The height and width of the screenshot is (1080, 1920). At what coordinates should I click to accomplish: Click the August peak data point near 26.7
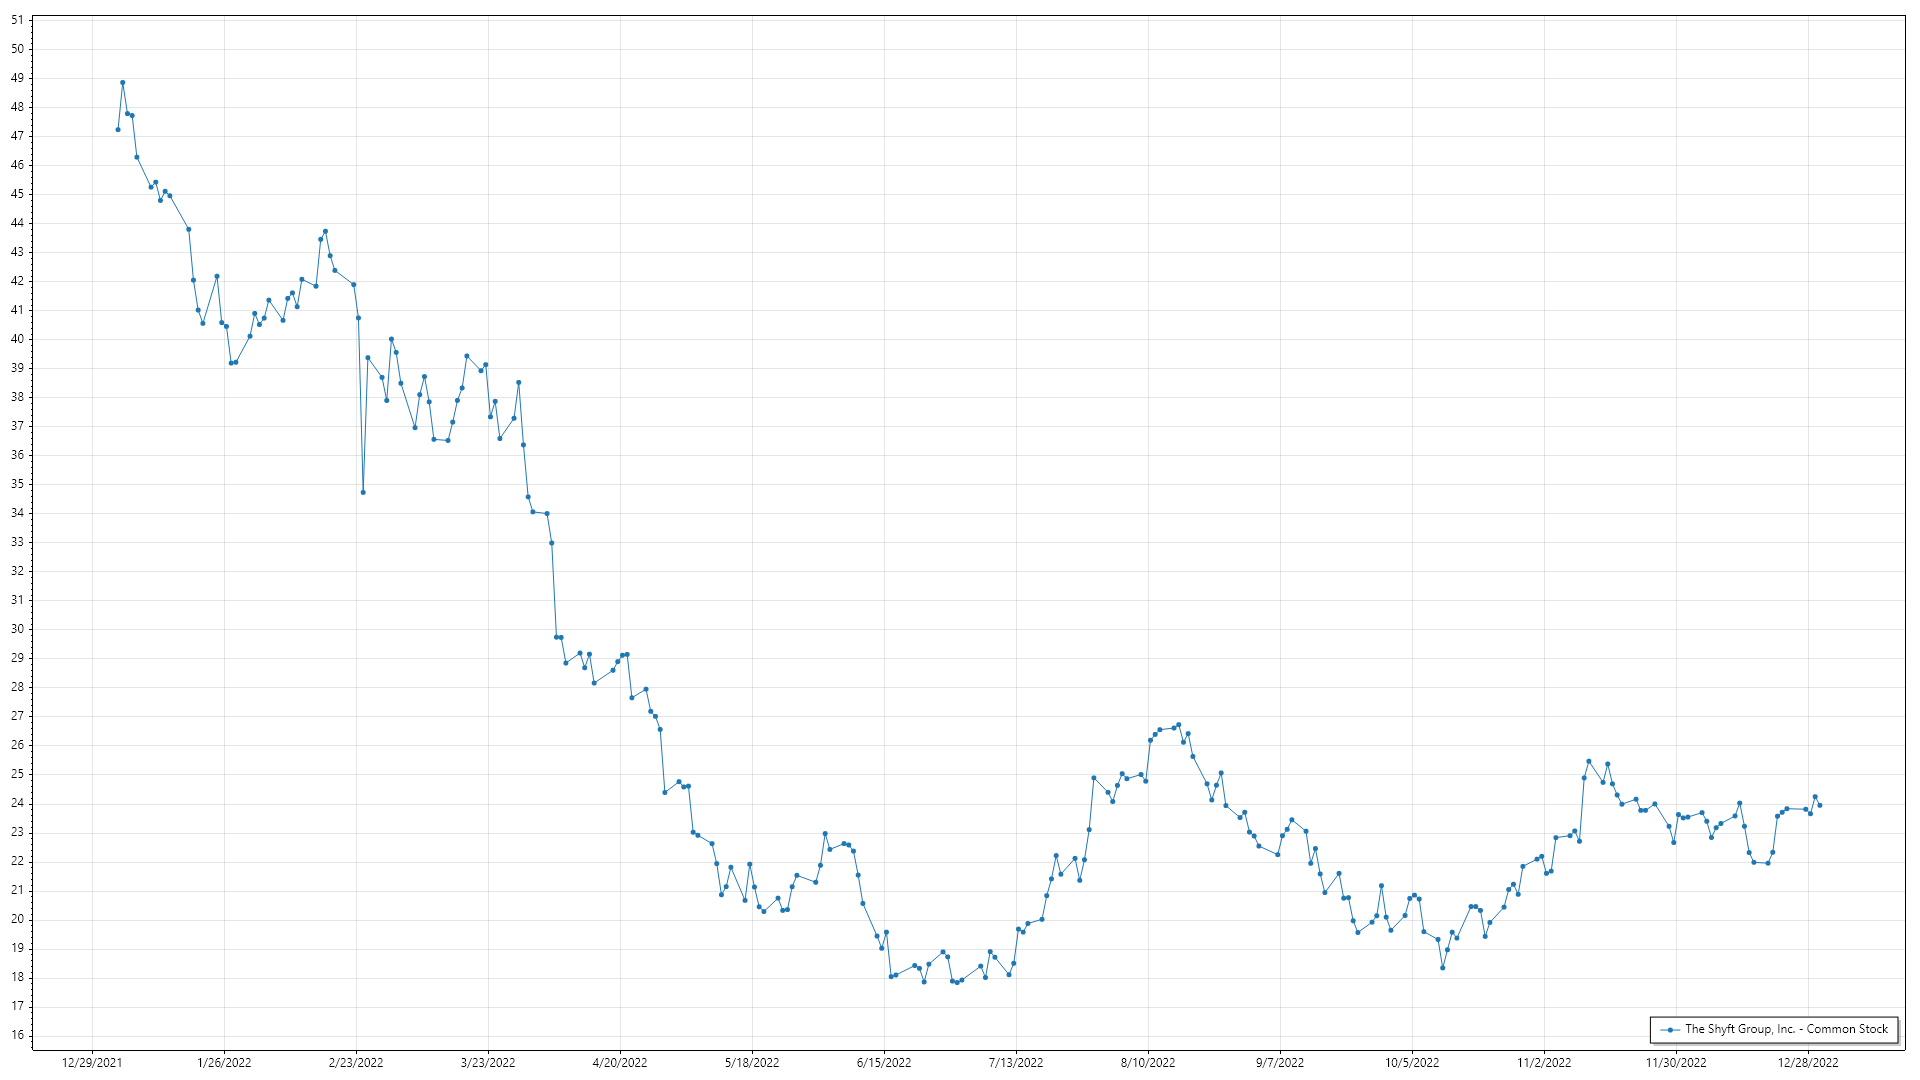[1178, 725]
